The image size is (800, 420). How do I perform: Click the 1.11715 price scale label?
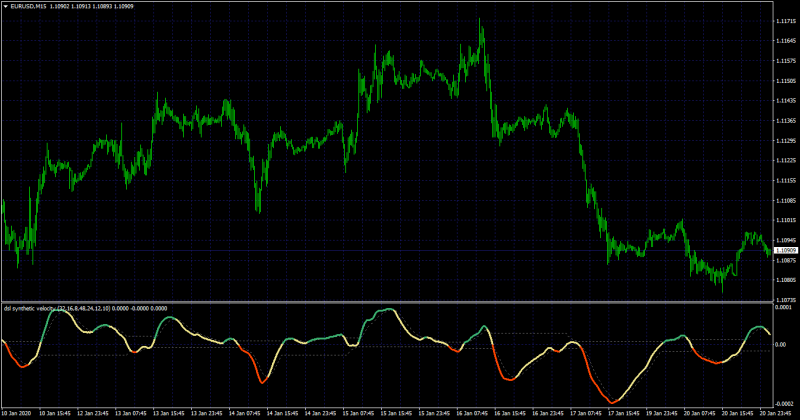click(x=786, y=21)
